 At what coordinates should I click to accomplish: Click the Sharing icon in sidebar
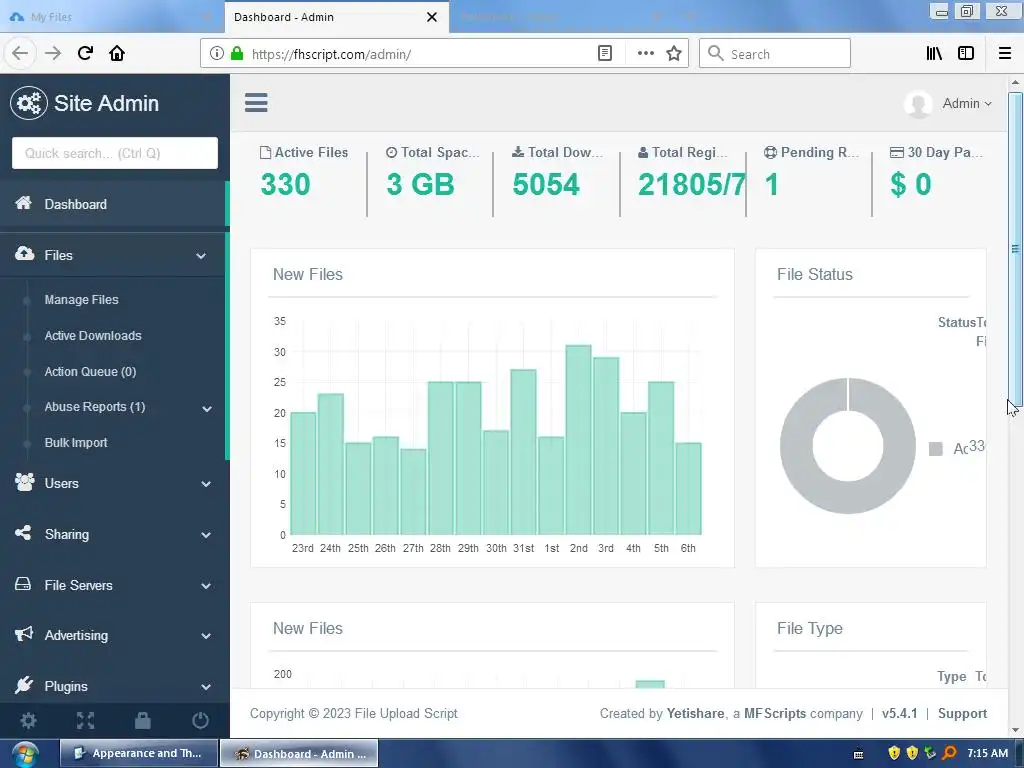coord(23,533)
